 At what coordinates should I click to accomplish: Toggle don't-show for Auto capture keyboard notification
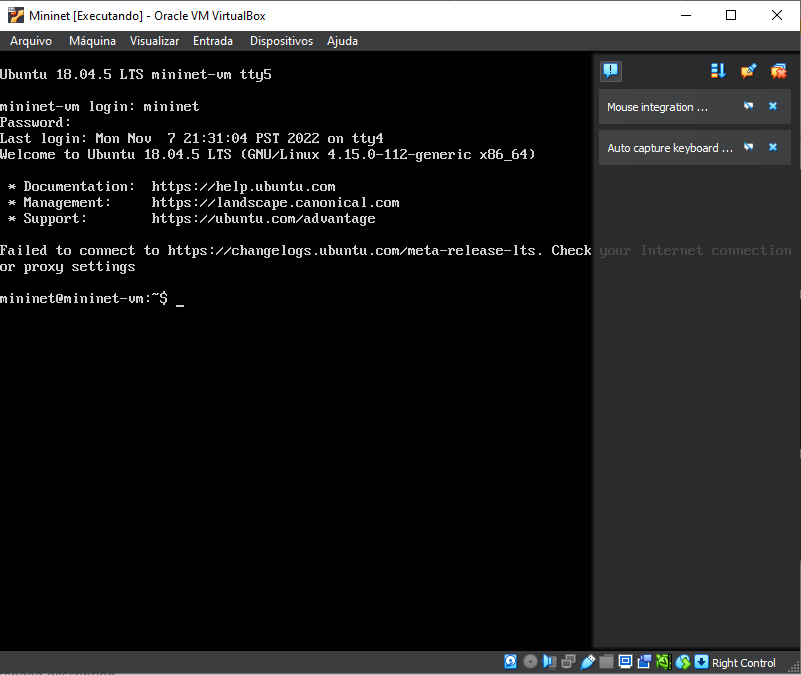(748, 146)
